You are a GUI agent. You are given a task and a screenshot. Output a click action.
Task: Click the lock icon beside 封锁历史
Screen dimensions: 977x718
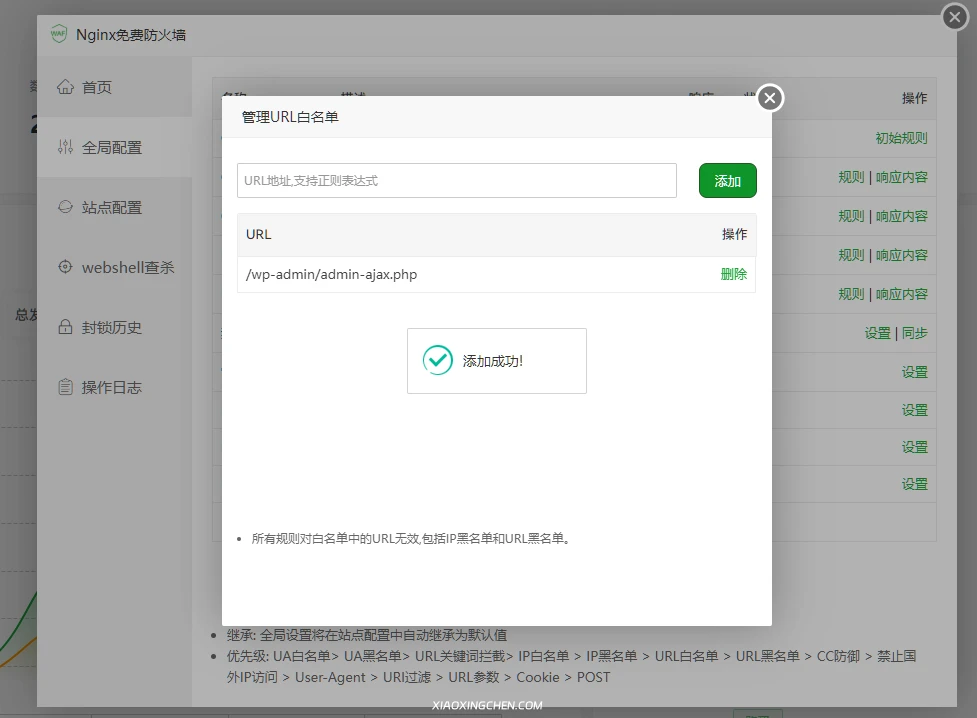coord(66,327)
